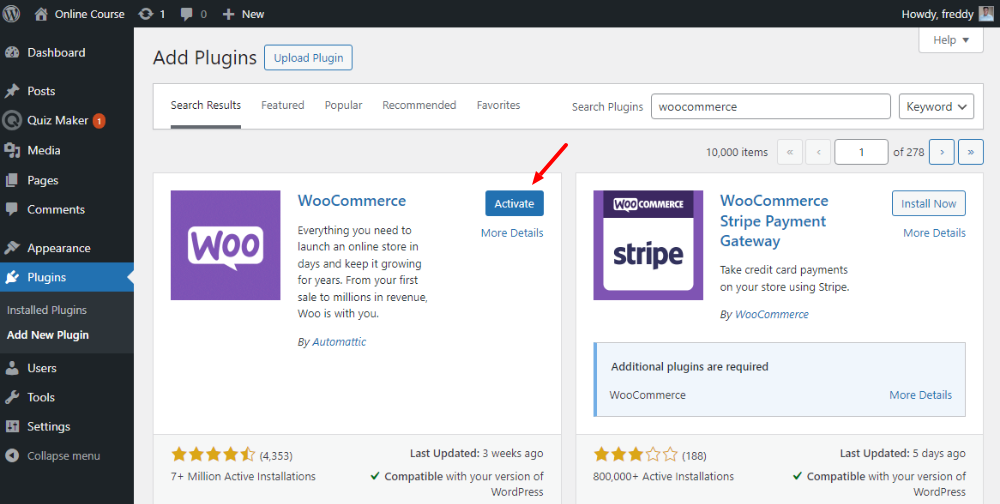Click the Appearance paintbrush icon
This screenshot has height=504, width=1000.
pos(12,248)
